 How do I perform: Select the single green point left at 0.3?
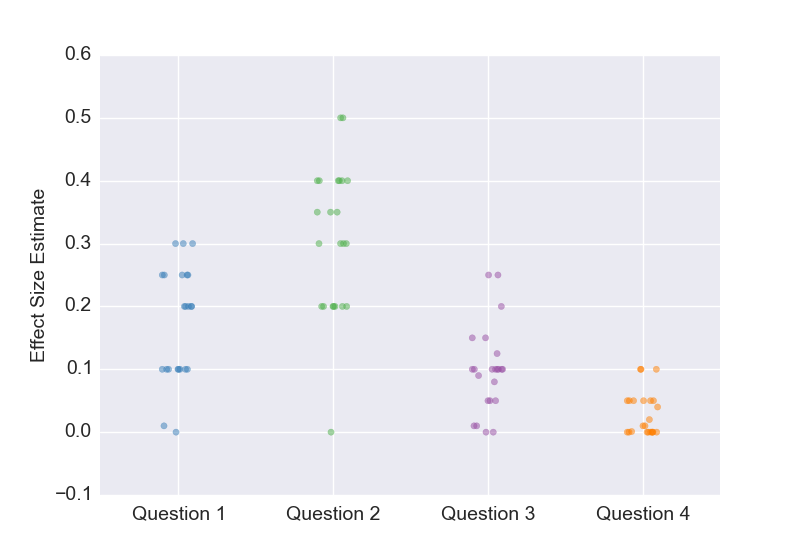point(319,244)
